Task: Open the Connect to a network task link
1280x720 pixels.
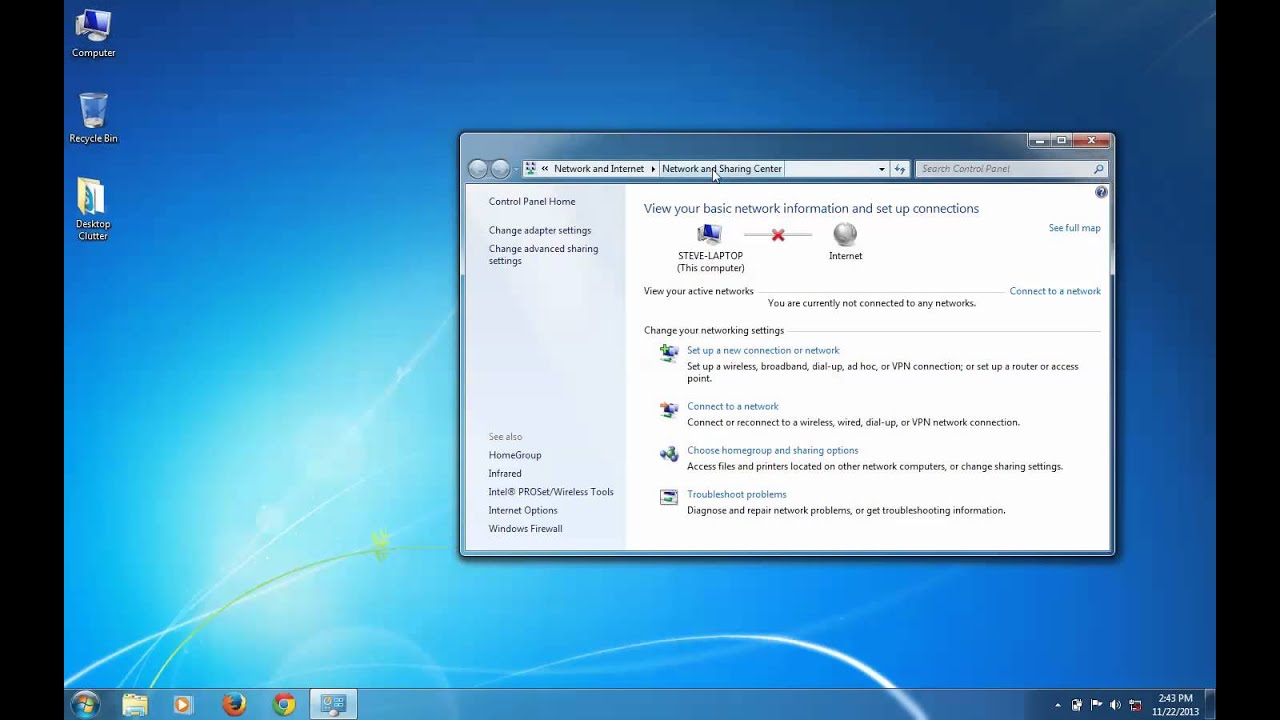Action: click(733, 407)
